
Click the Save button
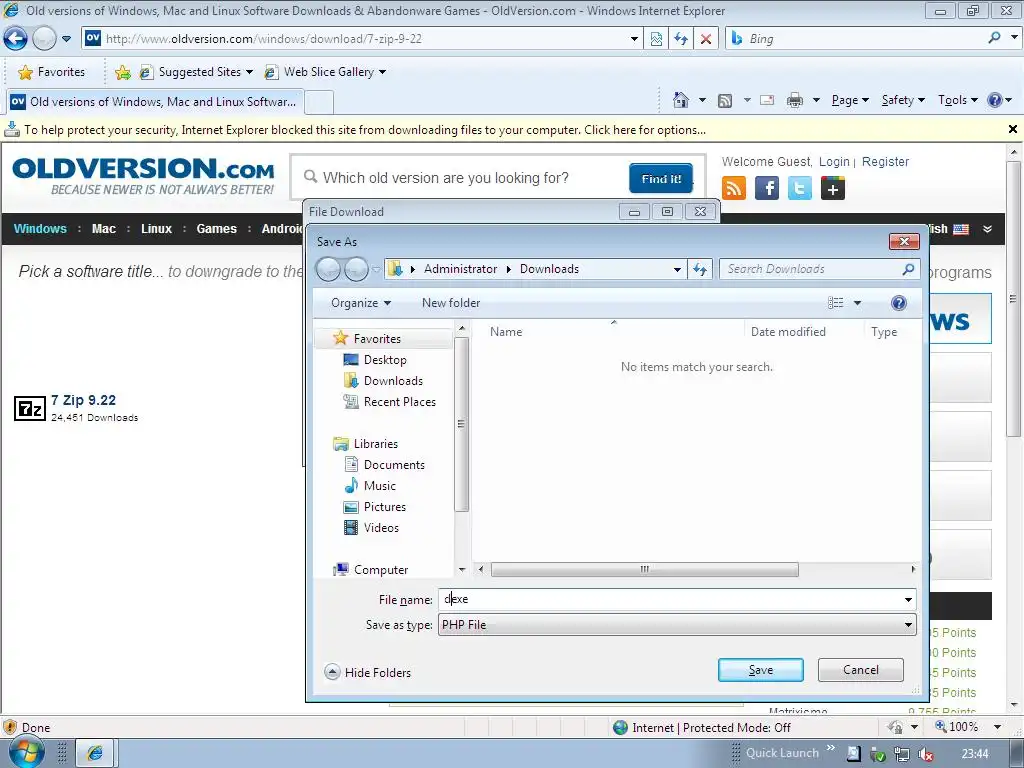[x=761, y=670]
